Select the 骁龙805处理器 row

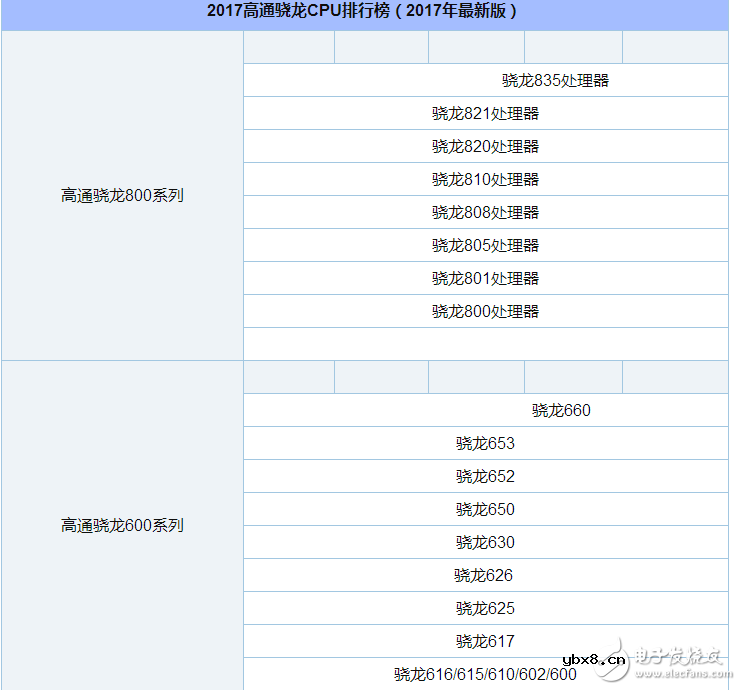point(485,246)
